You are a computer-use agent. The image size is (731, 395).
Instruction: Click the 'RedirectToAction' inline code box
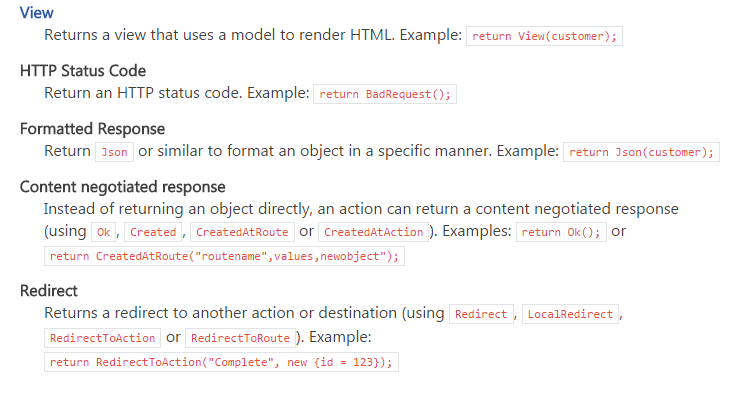[103, 338]
